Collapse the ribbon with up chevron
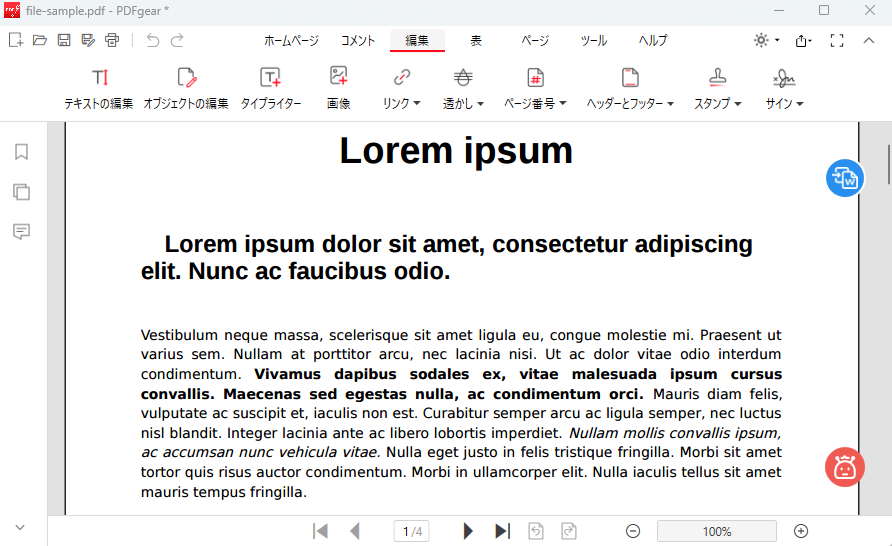 [x=869, y=40]
